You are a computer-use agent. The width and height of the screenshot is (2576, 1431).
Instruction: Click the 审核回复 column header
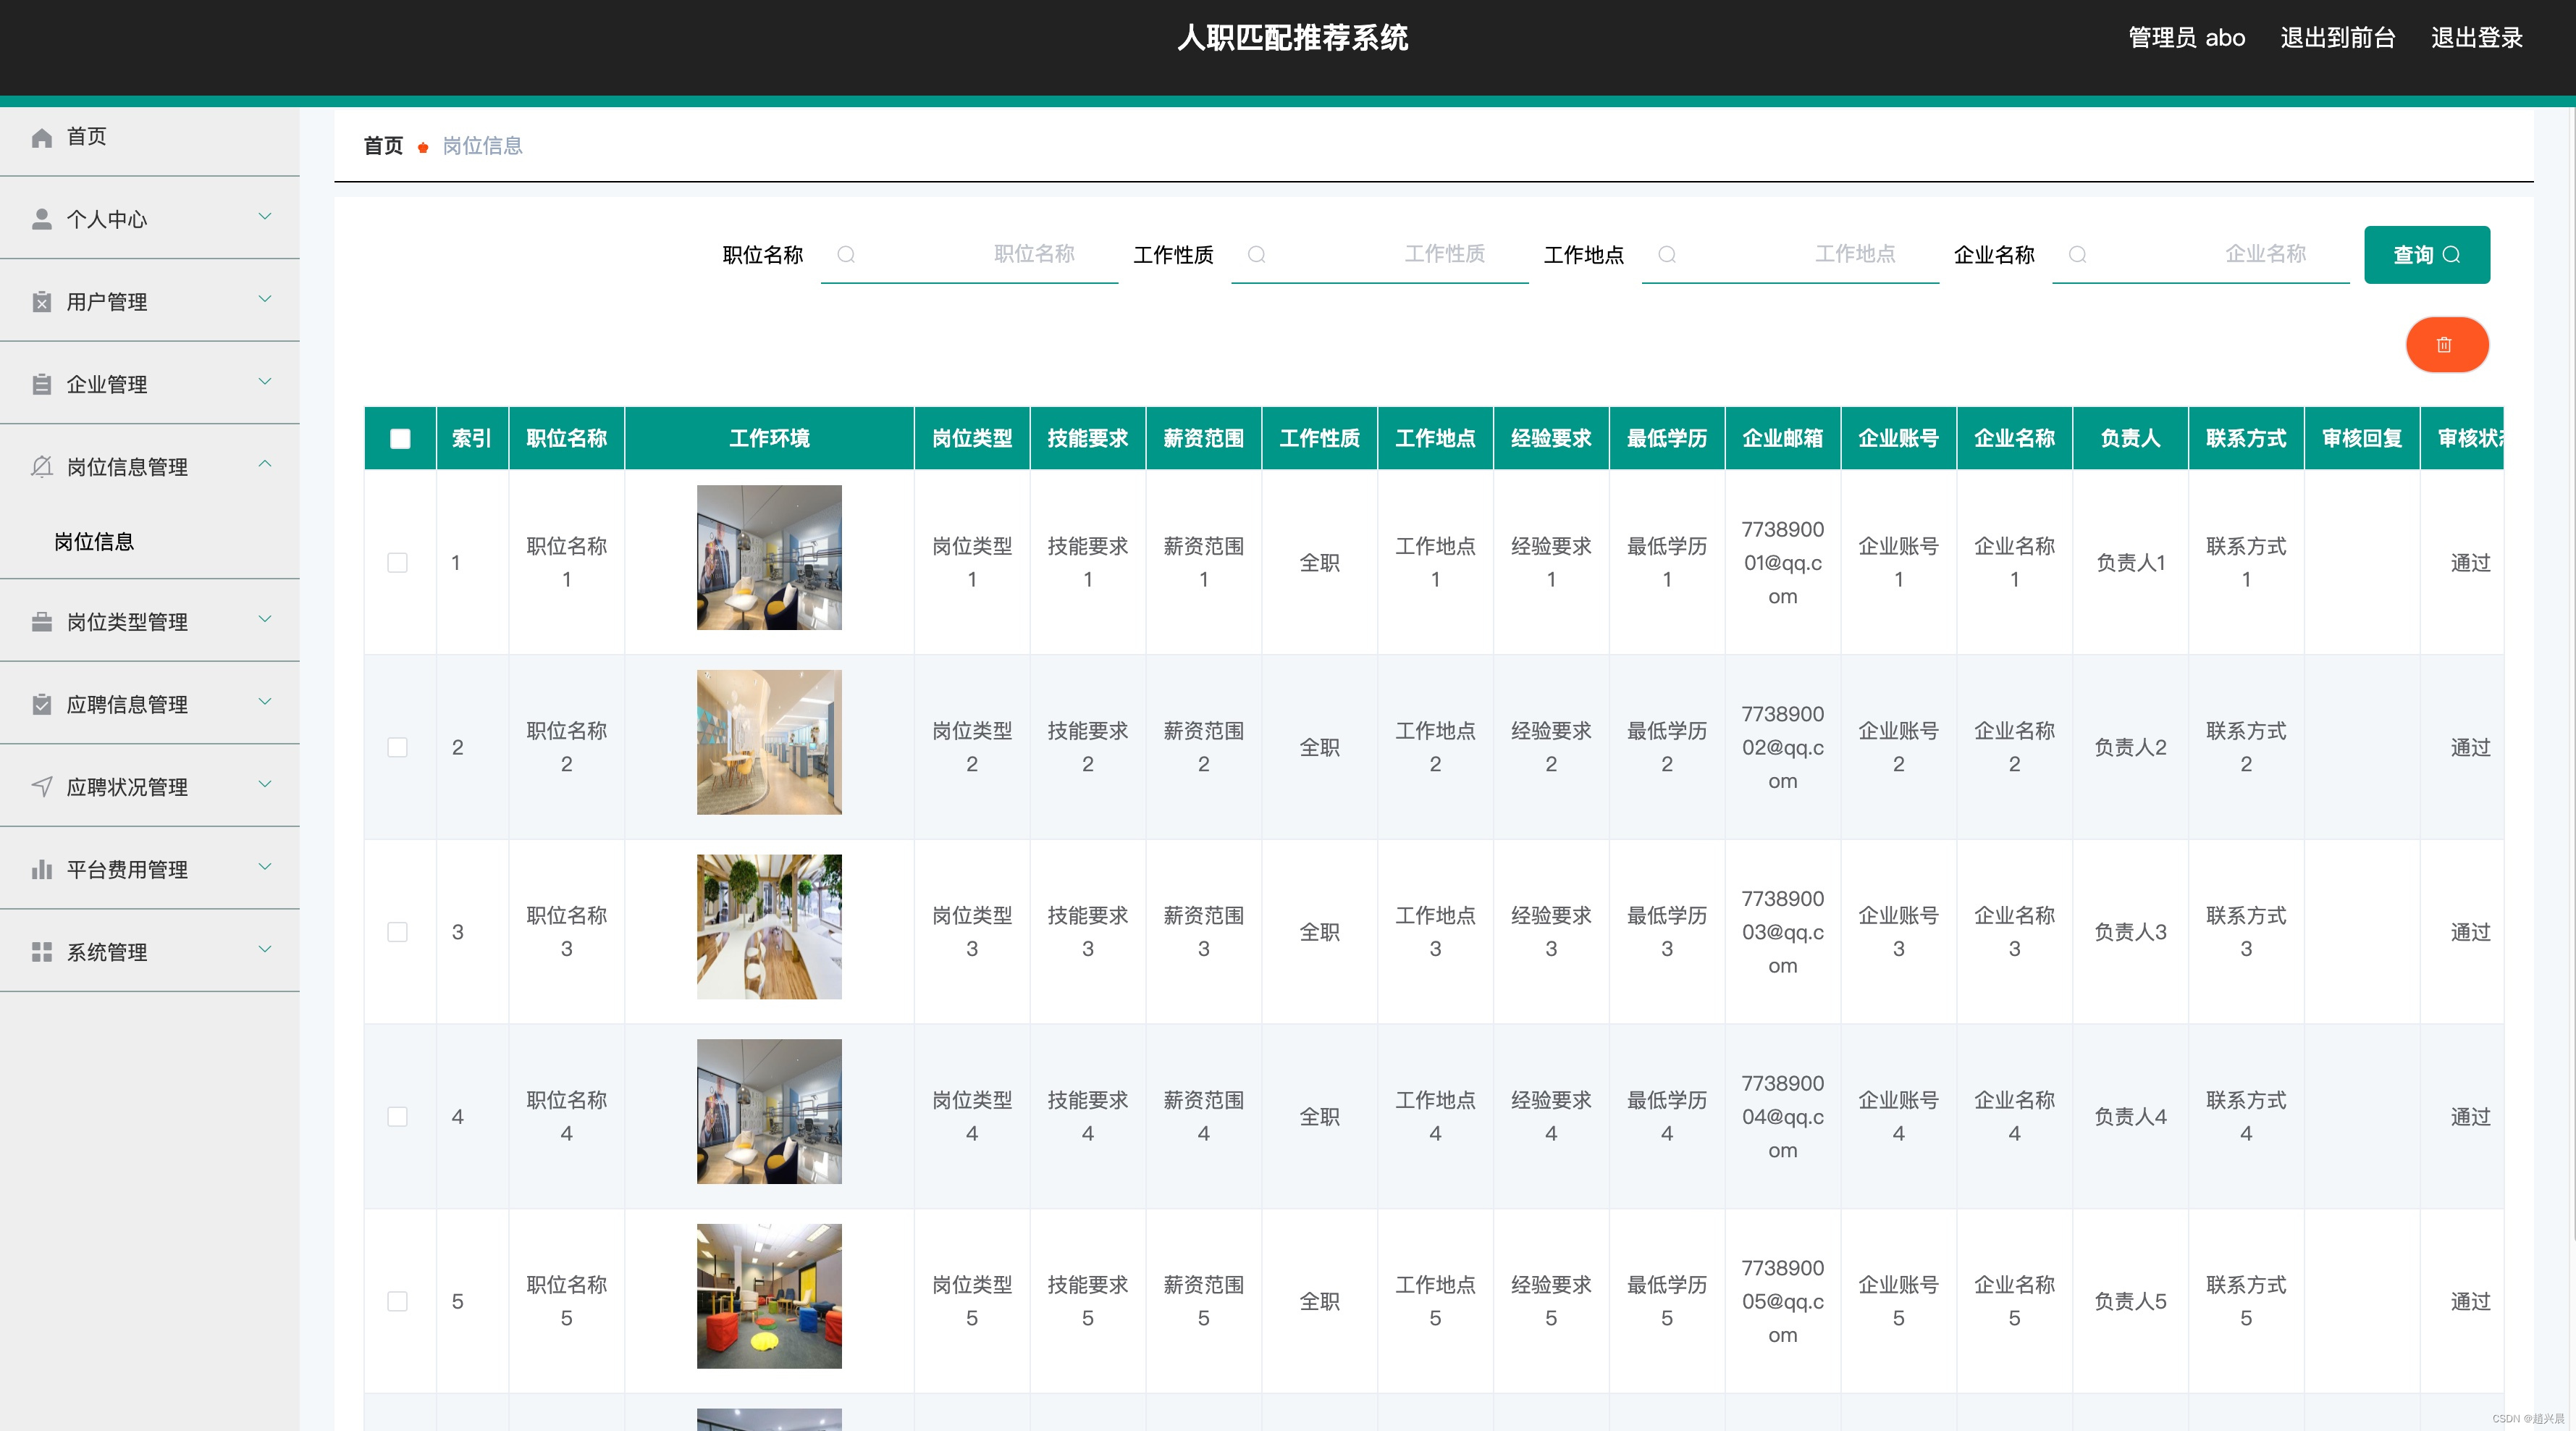coord(2362,438)
